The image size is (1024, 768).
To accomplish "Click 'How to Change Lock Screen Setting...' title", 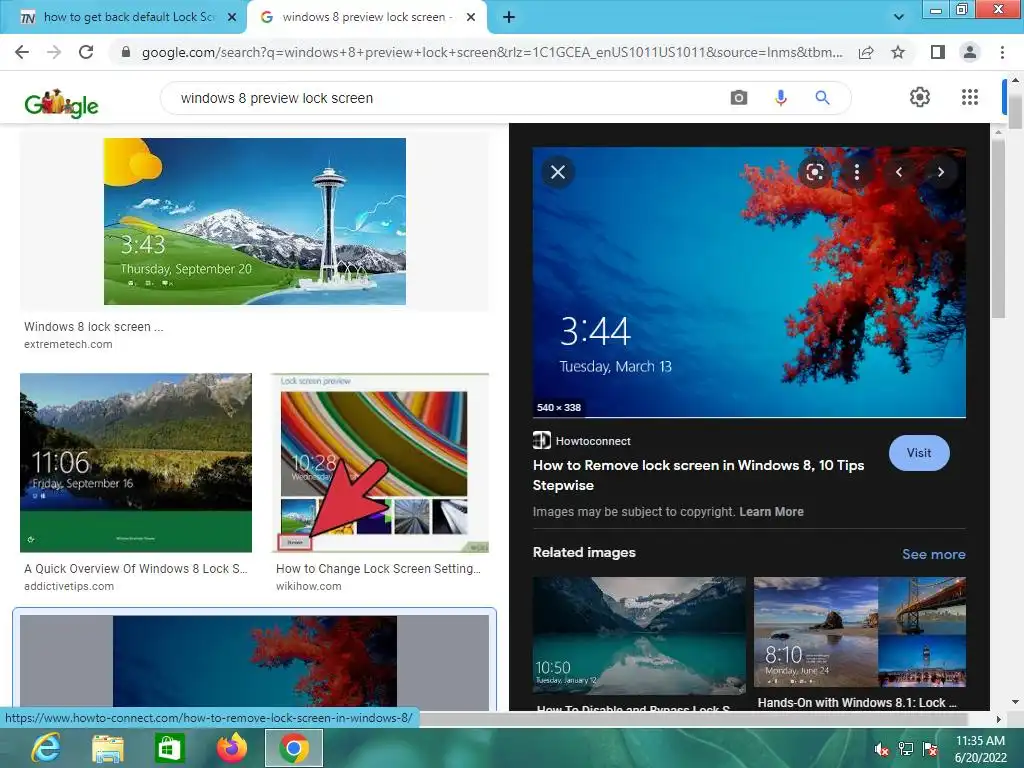I will (378, 569).
